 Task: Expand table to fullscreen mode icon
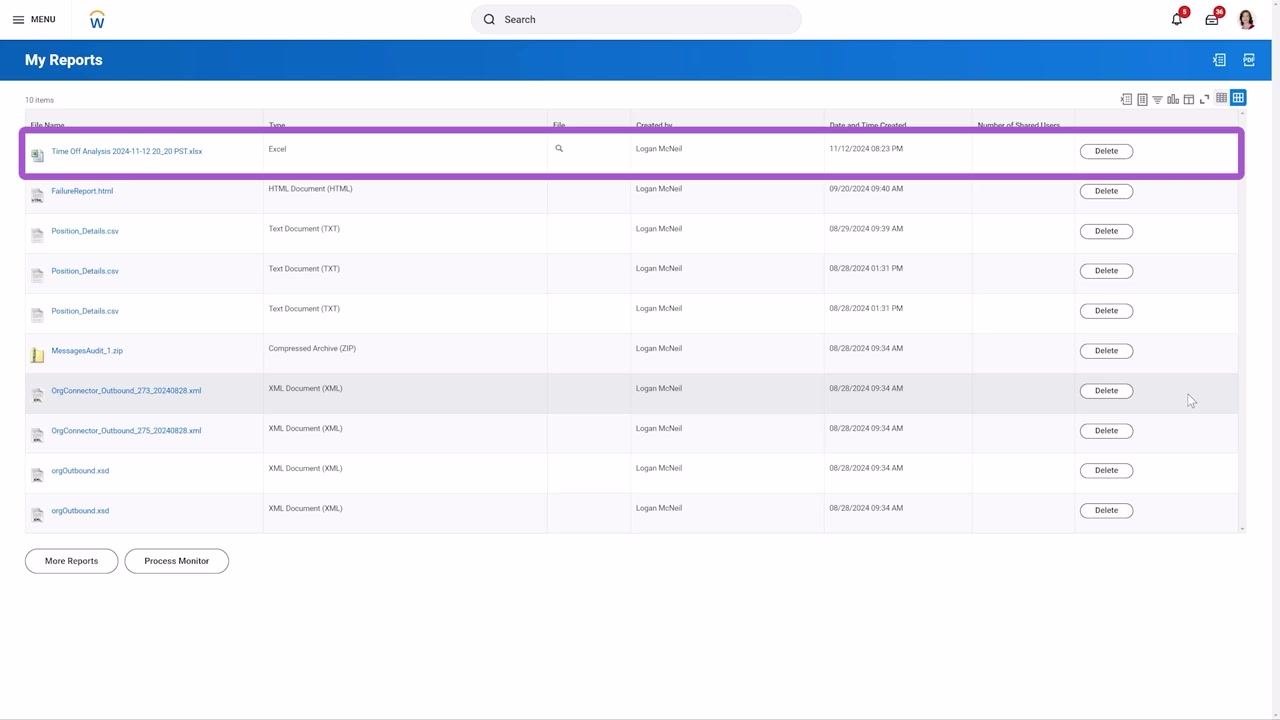click(x=1204, y=99)
